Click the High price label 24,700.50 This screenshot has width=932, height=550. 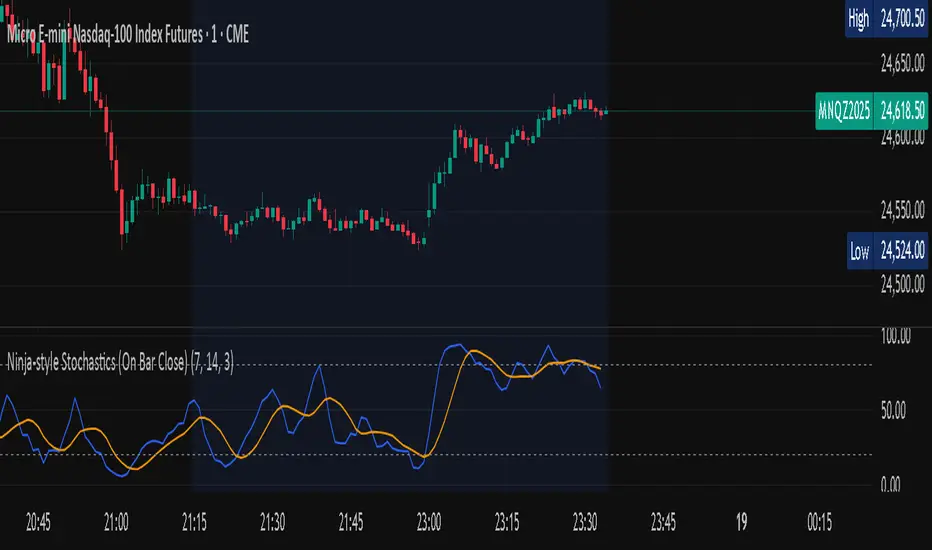point(903,16)
